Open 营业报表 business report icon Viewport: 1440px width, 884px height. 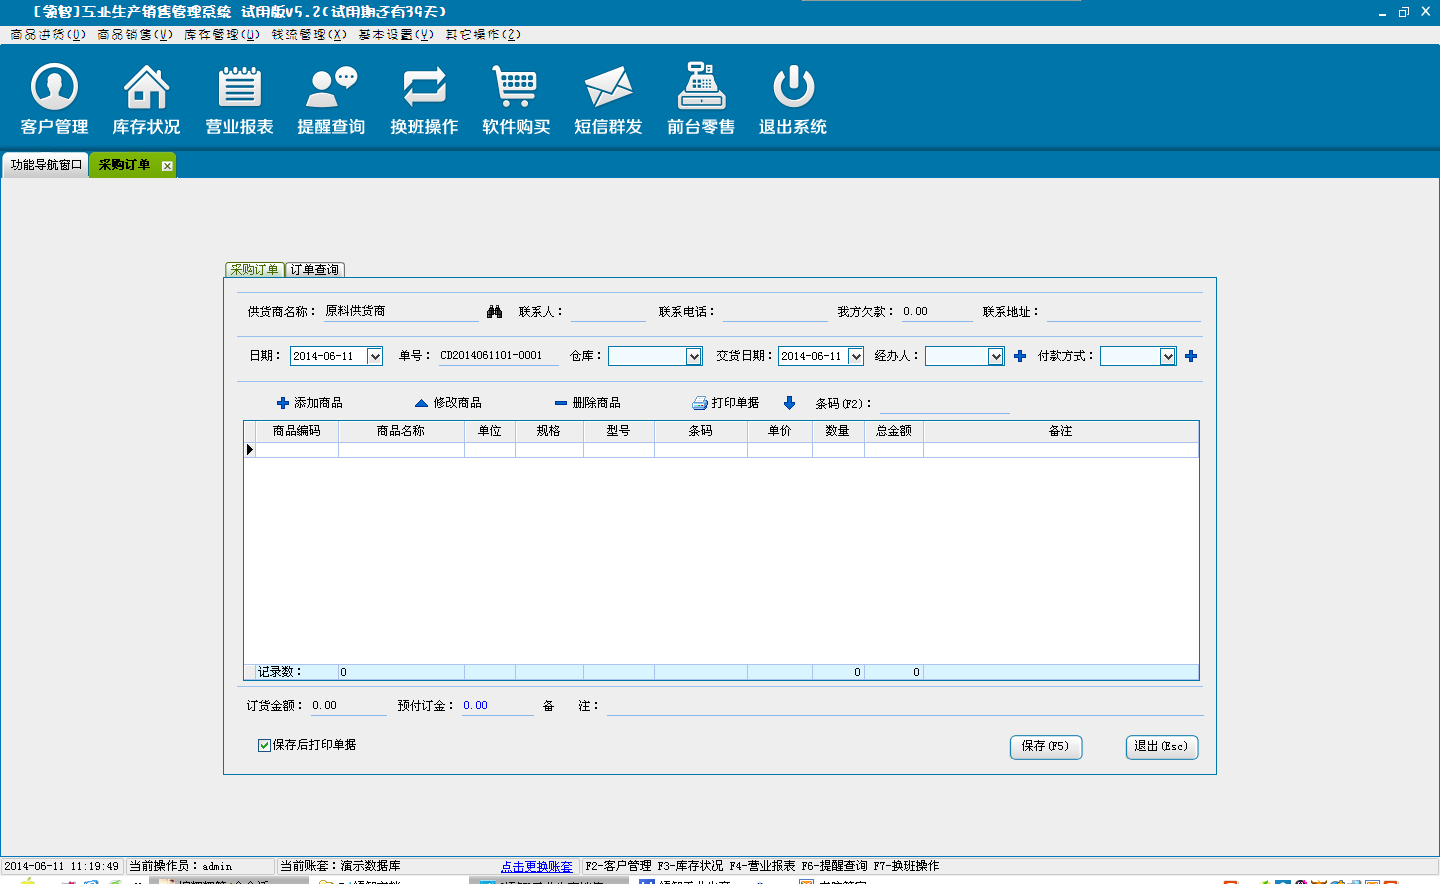click(239, 88)
